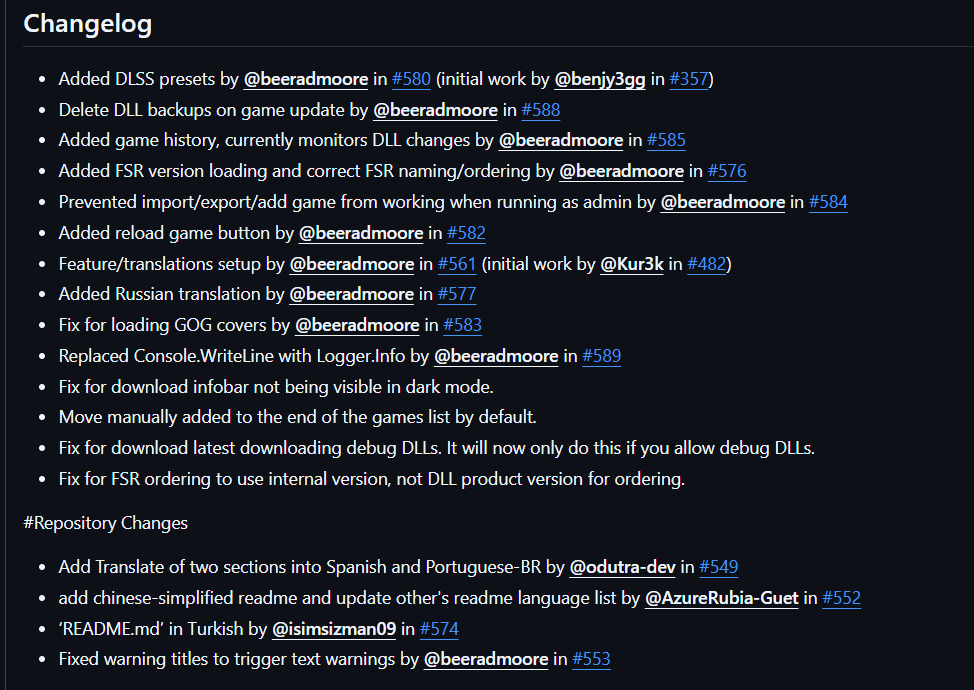Open pull request #589 link
Screen dimensions: 974x690
[x=601, y=356]
